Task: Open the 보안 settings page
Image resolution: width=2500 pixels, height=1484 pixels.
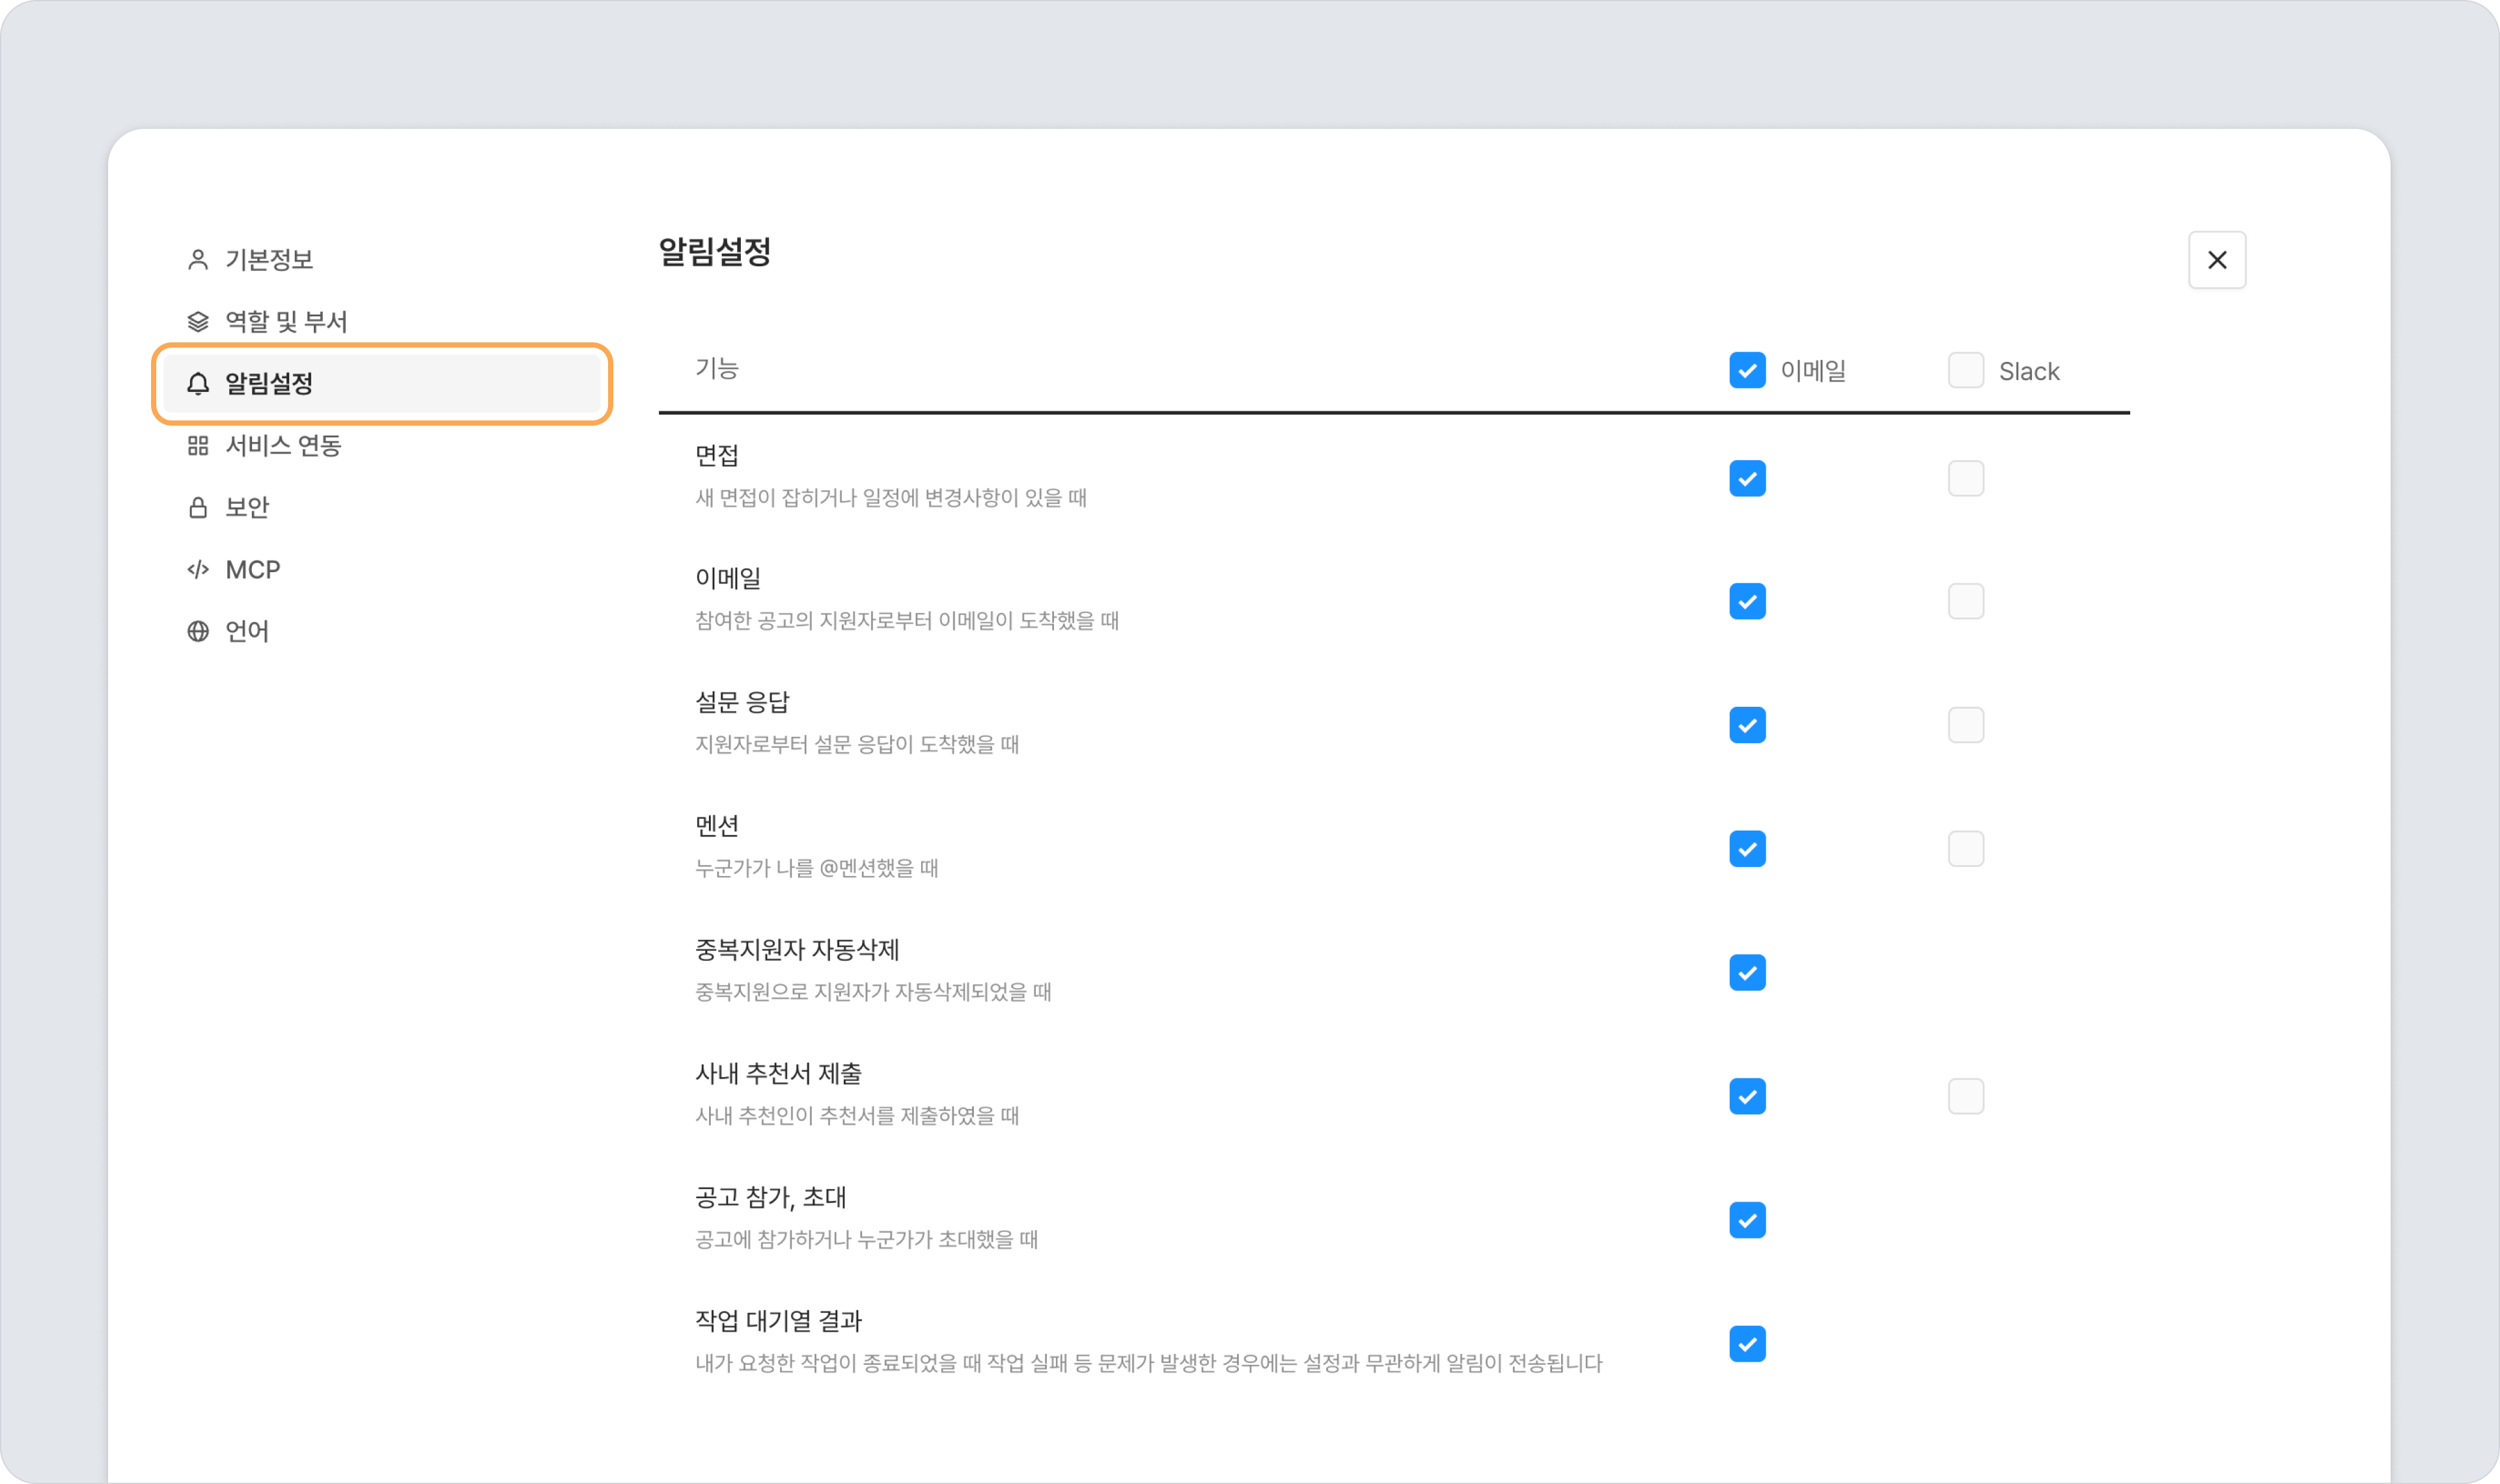Action: coord(382,508)
